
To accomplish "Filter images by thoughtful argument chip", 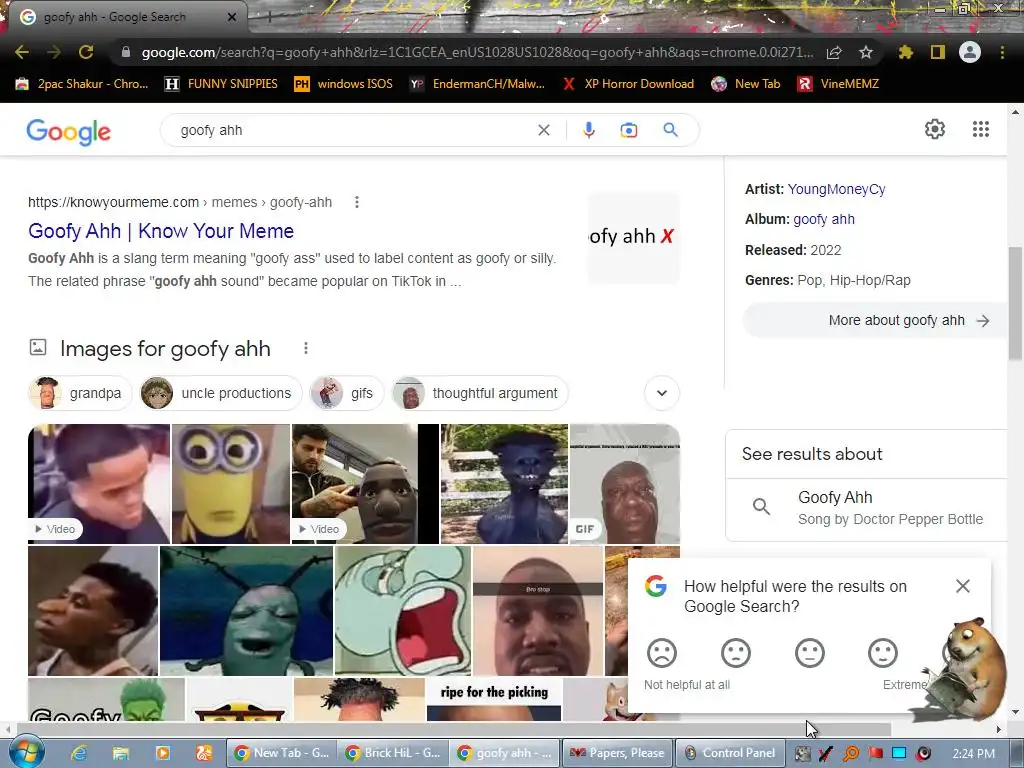I will (x=479, y=393).
